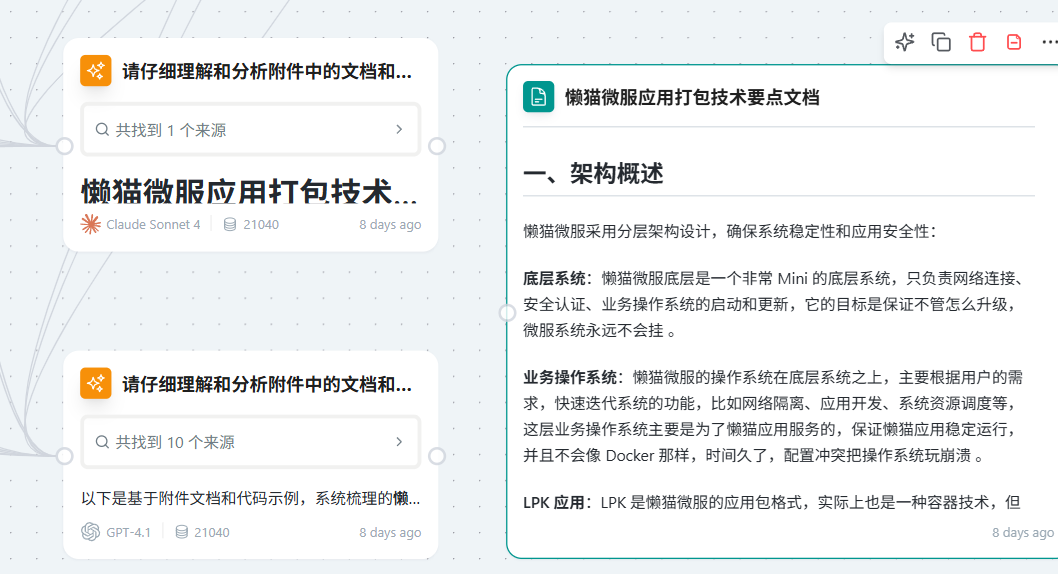
Task: Click chevron arrow in top sources box
Action: tap(399, 130)
